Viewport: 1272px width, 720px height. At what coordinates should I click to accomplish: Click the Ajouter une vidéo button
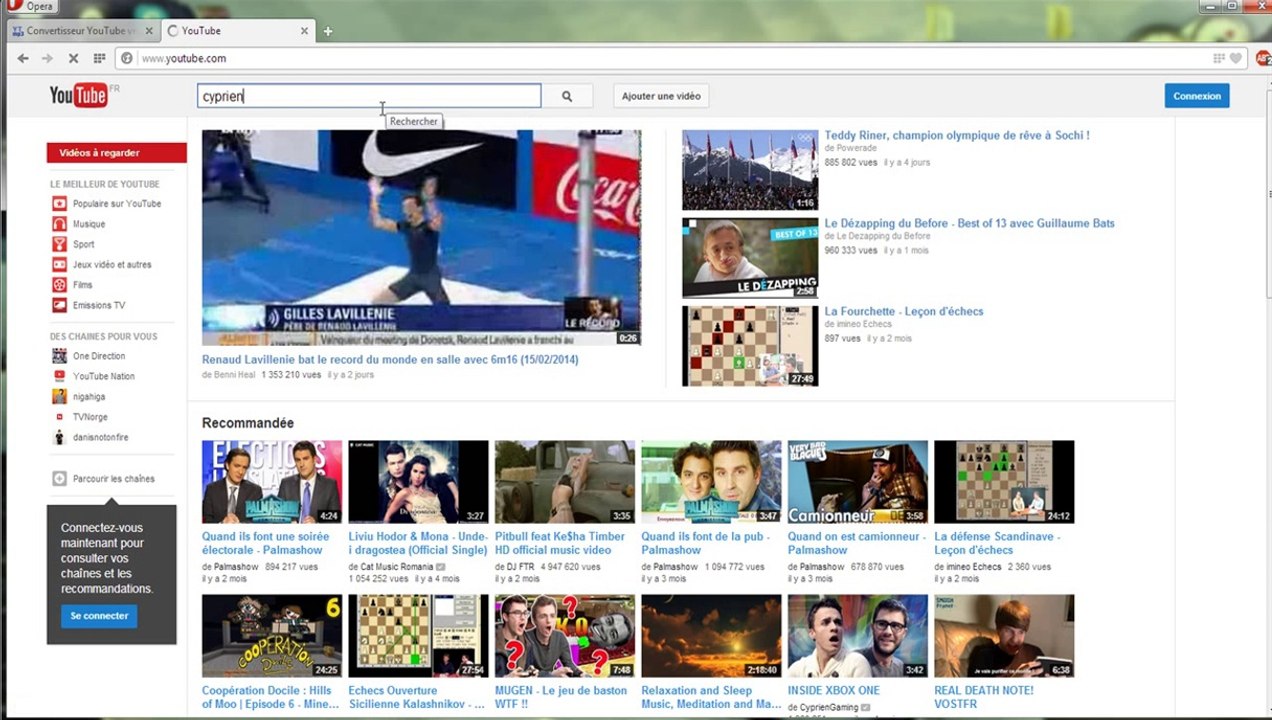[661, 96]
